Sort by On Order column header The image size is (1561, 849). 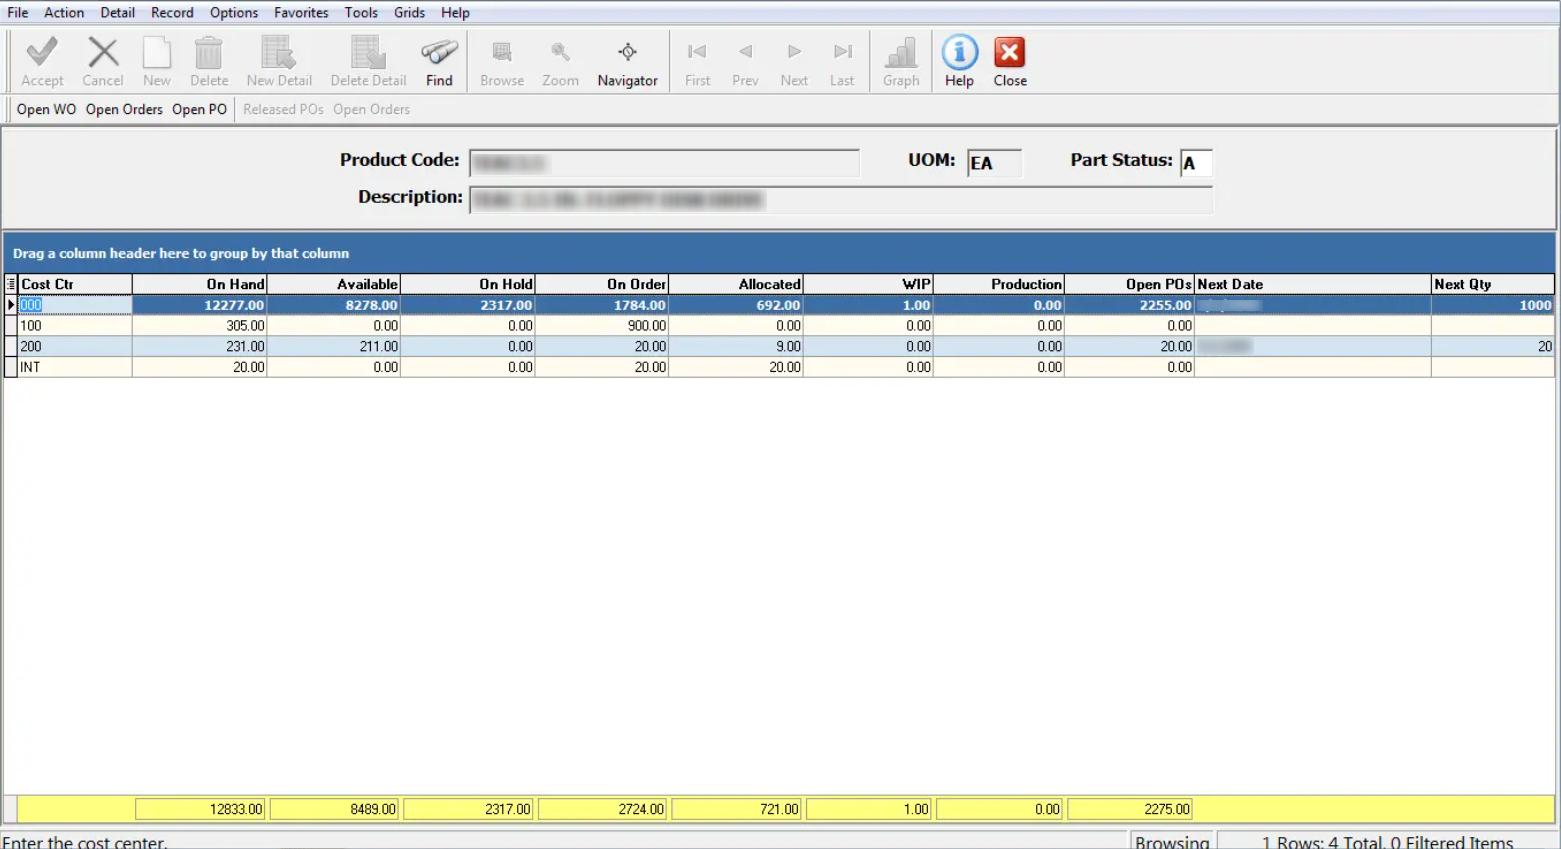point(602,284)
